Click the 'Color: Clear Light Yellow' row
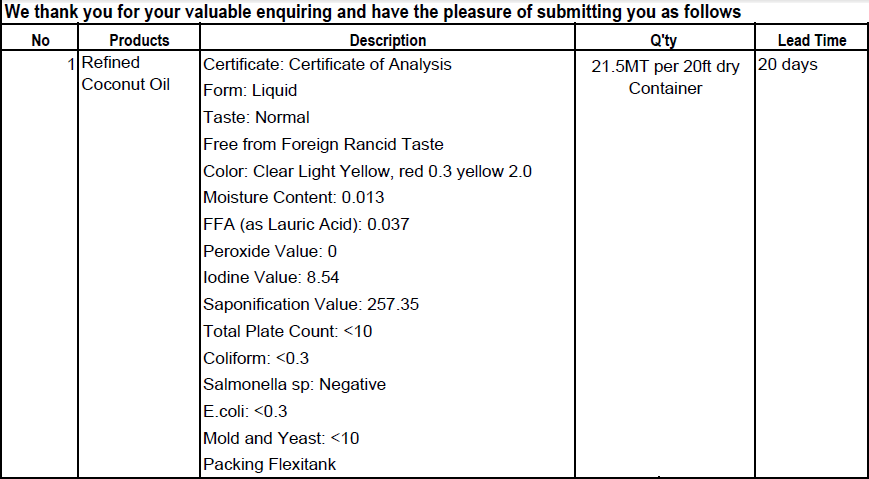Screen dimensions: 869x479 pos(367,171)
